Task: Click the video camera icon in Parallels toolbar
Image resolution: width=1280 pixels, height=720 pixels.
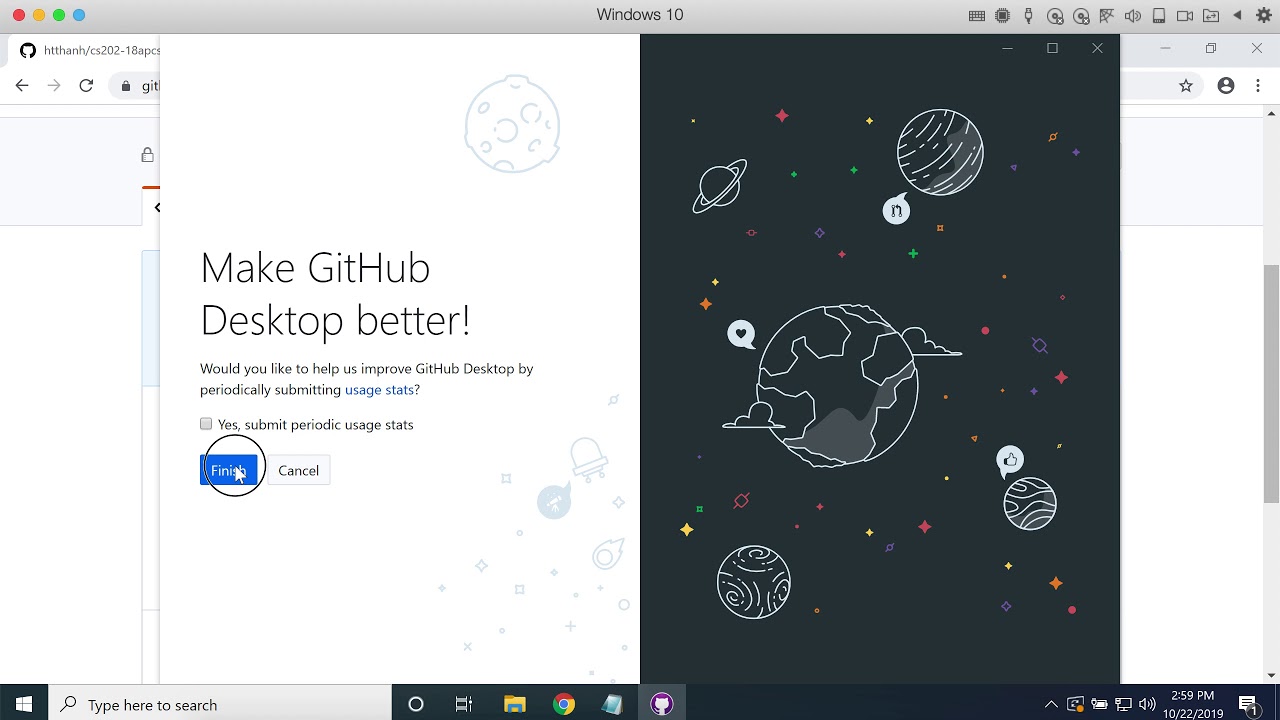Action: [x=1185, y=16]
